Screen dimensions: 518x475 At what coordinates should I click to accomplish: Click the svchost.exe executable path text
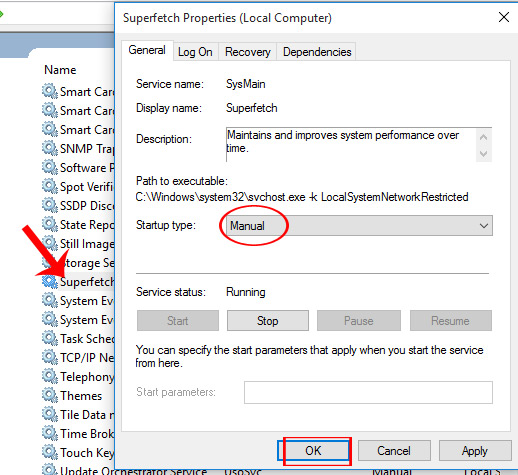tap(302, 197)
